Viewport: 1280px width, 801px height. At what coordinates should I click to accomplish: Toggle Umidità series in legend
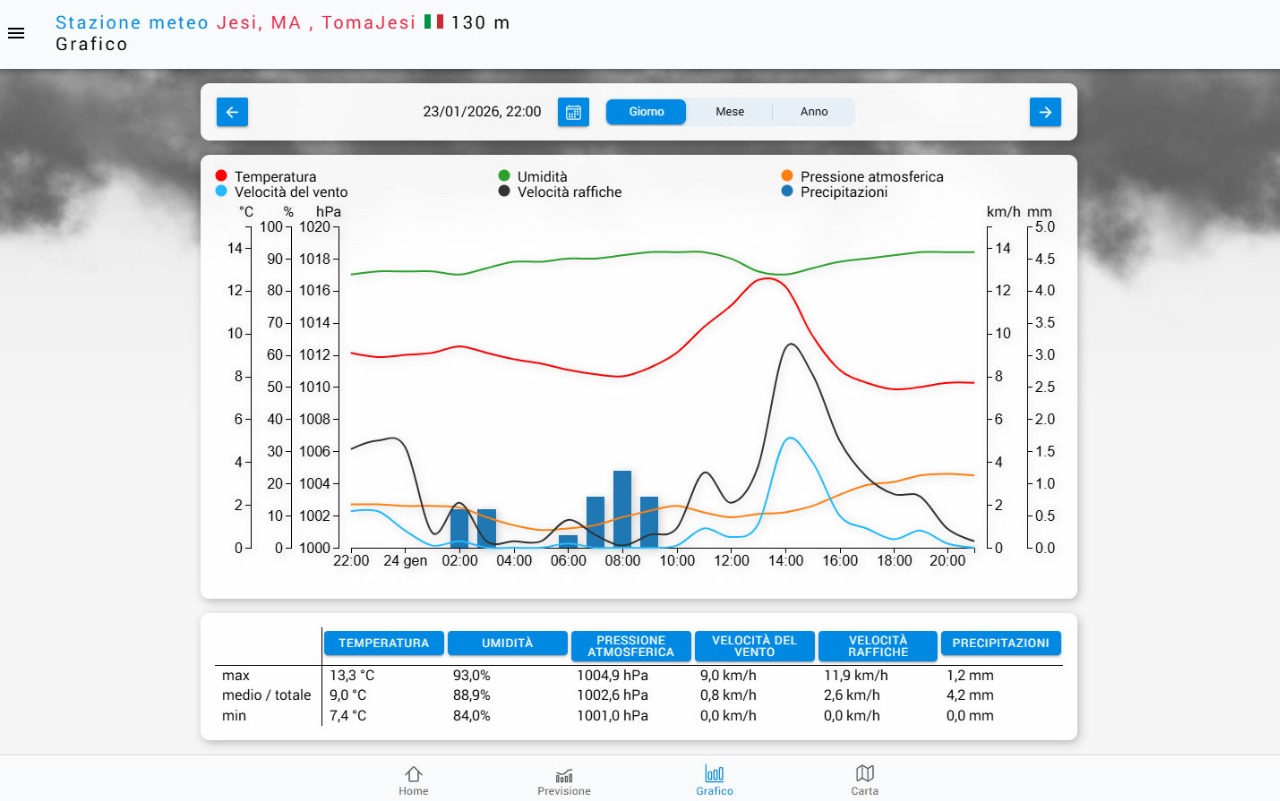coord(533,177)
